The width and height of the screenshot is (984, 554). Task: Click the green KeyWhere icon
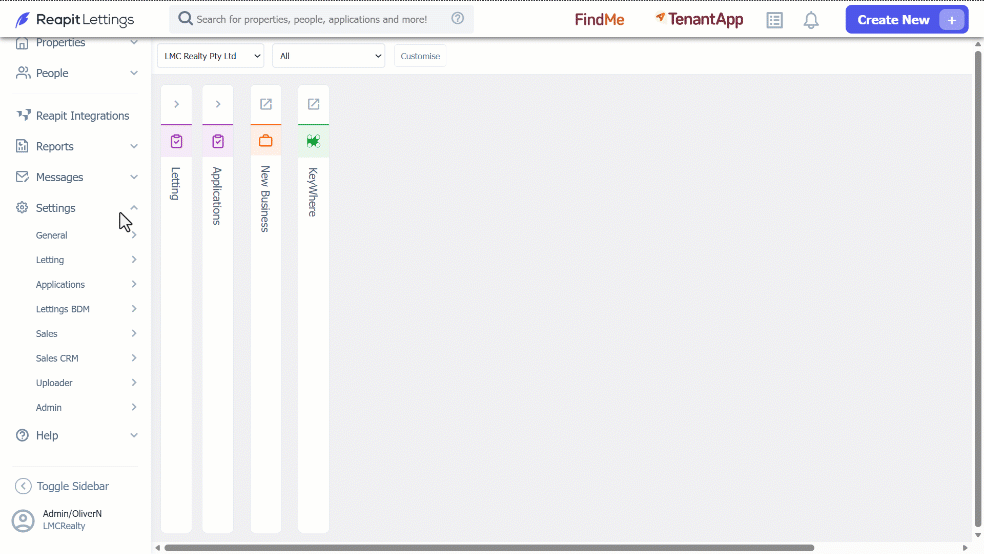(x=313, y=141)
